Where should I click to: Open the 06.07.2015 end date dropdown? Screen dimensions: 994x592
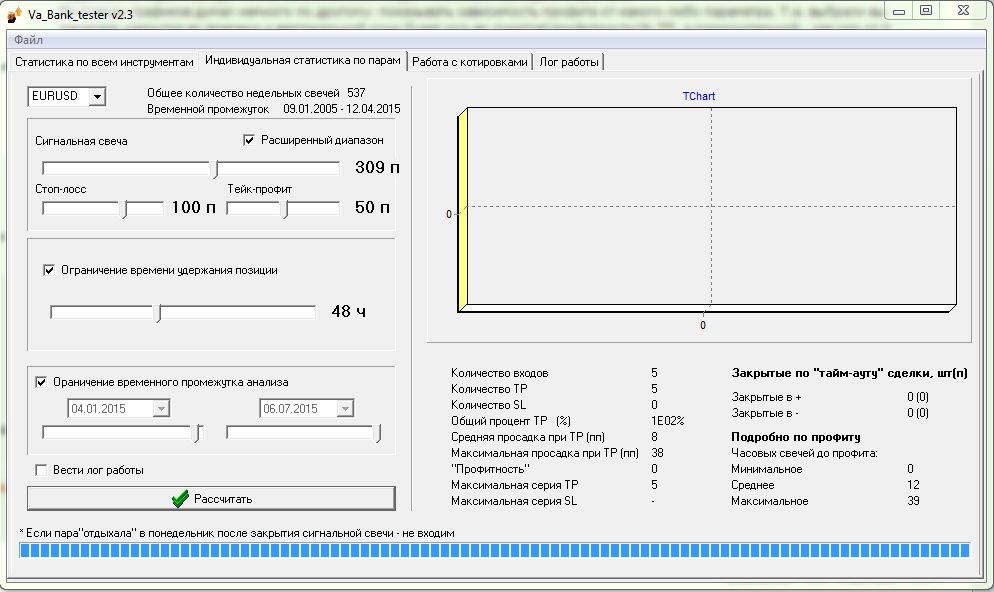(345, 409)
